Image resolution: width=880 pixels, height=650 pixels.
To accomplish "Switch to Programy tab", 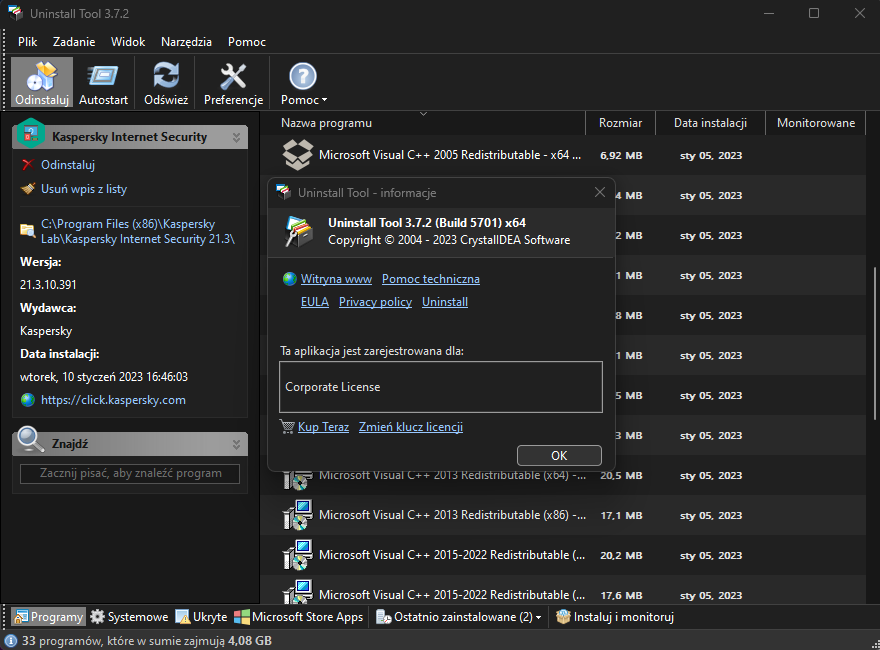I will 49,617.
